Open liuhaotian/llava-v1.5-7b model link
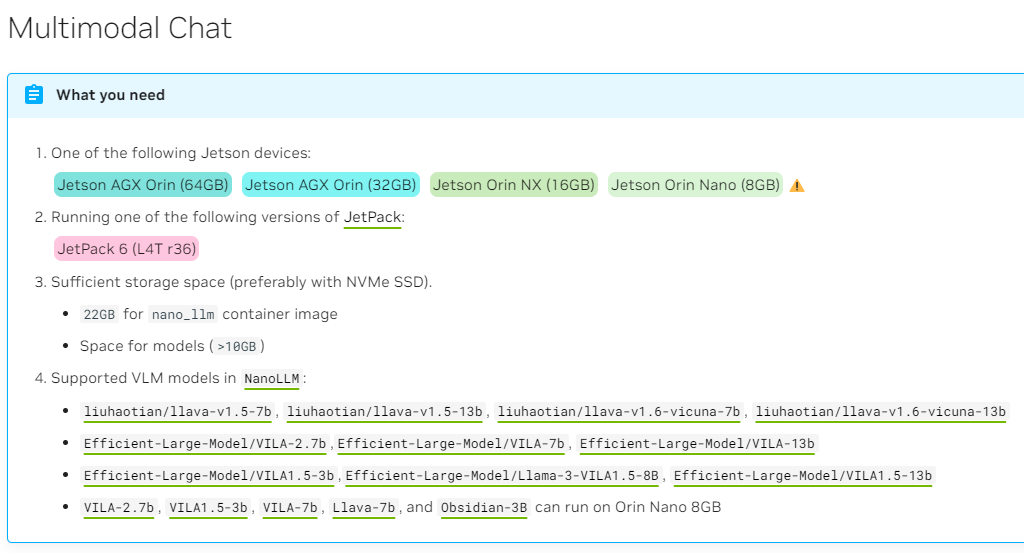The width and height of the screenshot is (1024, 553). coord(178,411)
